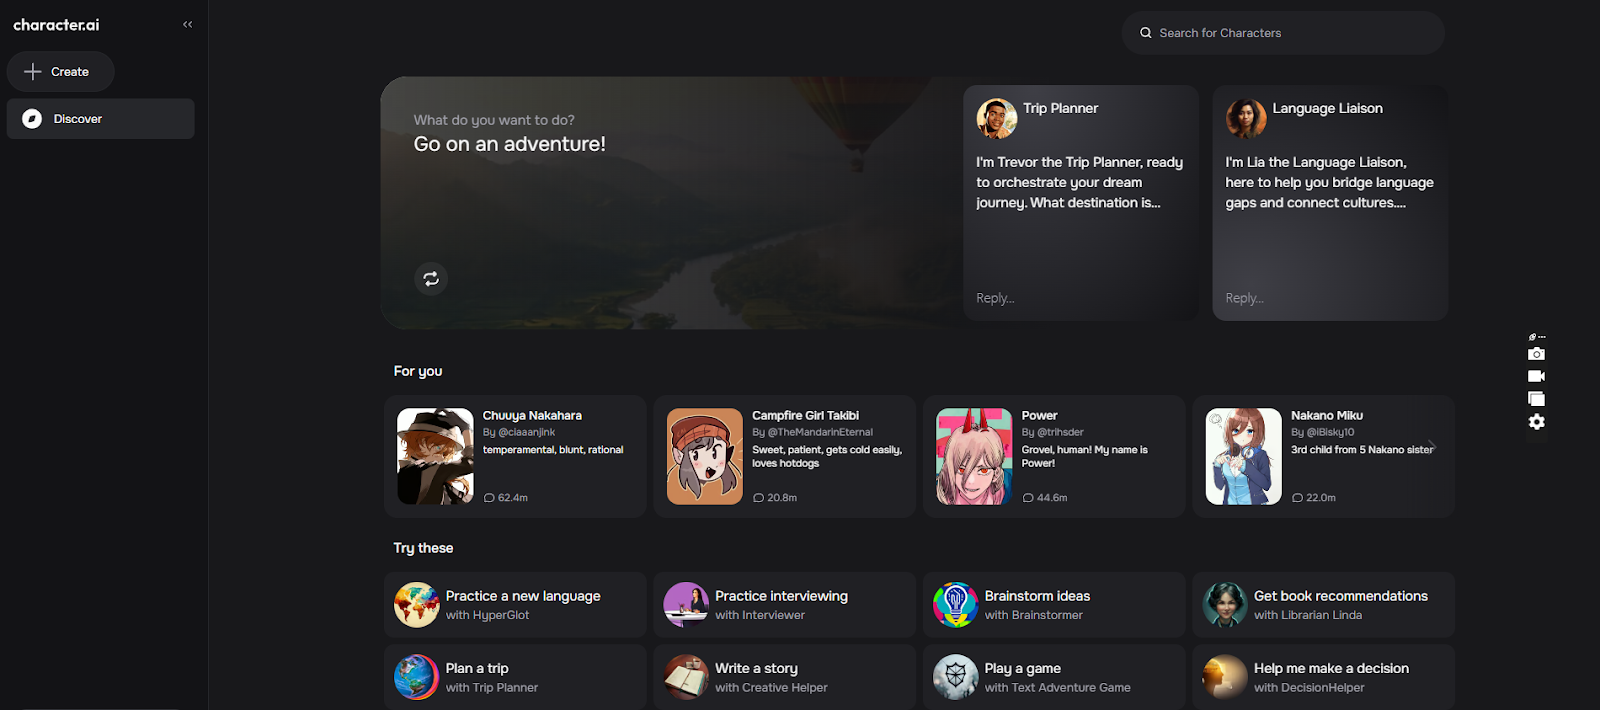
Task: Open Chuuya Nakahara character thumbnail
Action: (x=435, y=456)
